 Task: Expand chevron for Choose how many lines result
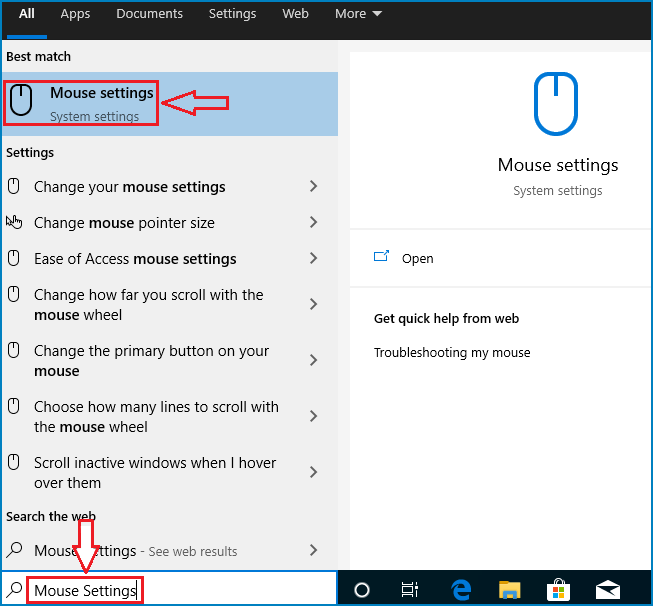click(314, 416)
